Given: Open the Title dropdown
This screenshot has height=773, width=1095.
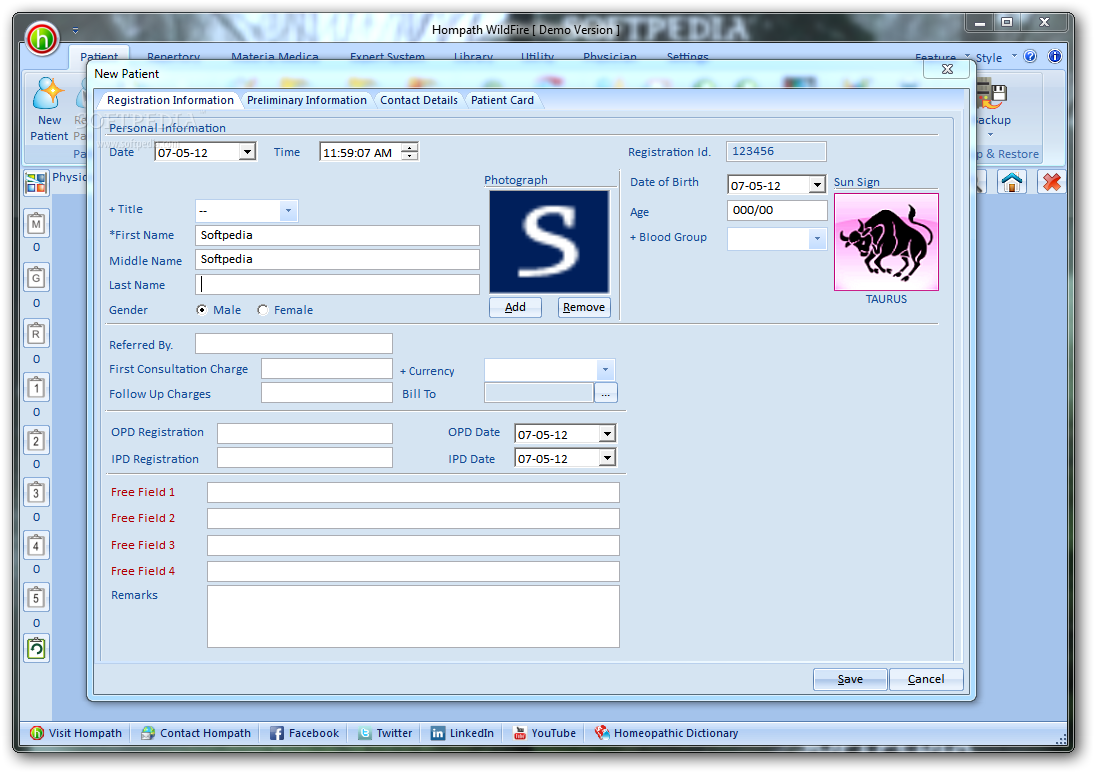Looking at the screenshot, I should point(288,210).
